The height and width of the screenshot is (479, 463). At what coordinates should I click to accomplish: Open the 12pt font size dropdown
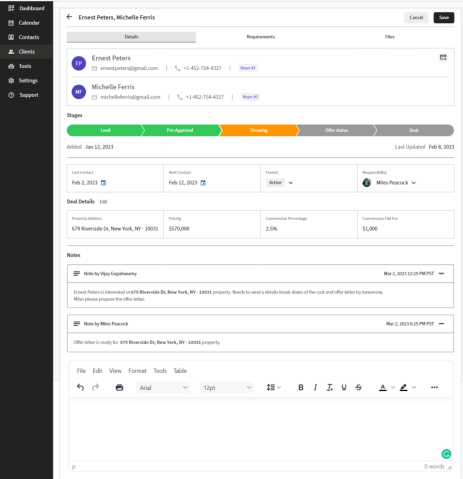(x=227, y=387)
